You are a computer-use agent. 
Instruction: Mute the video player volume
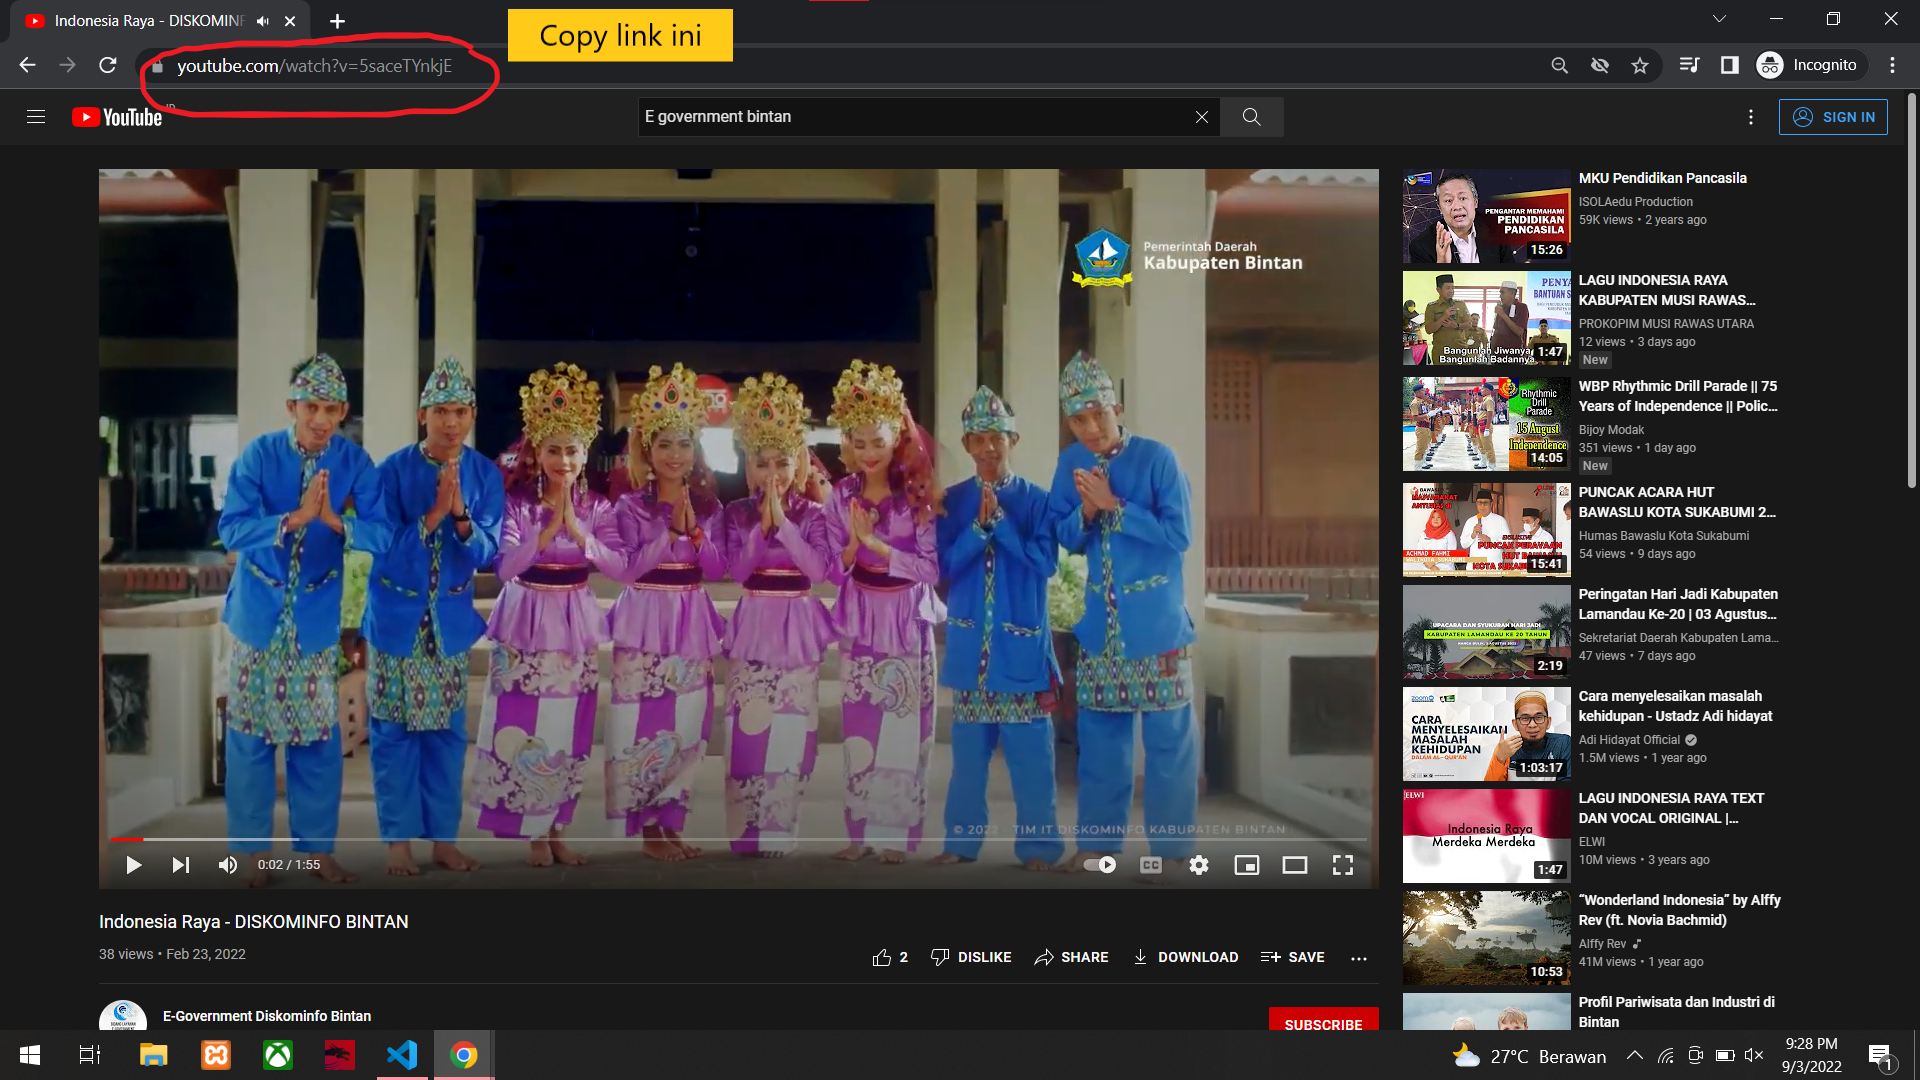228,865
